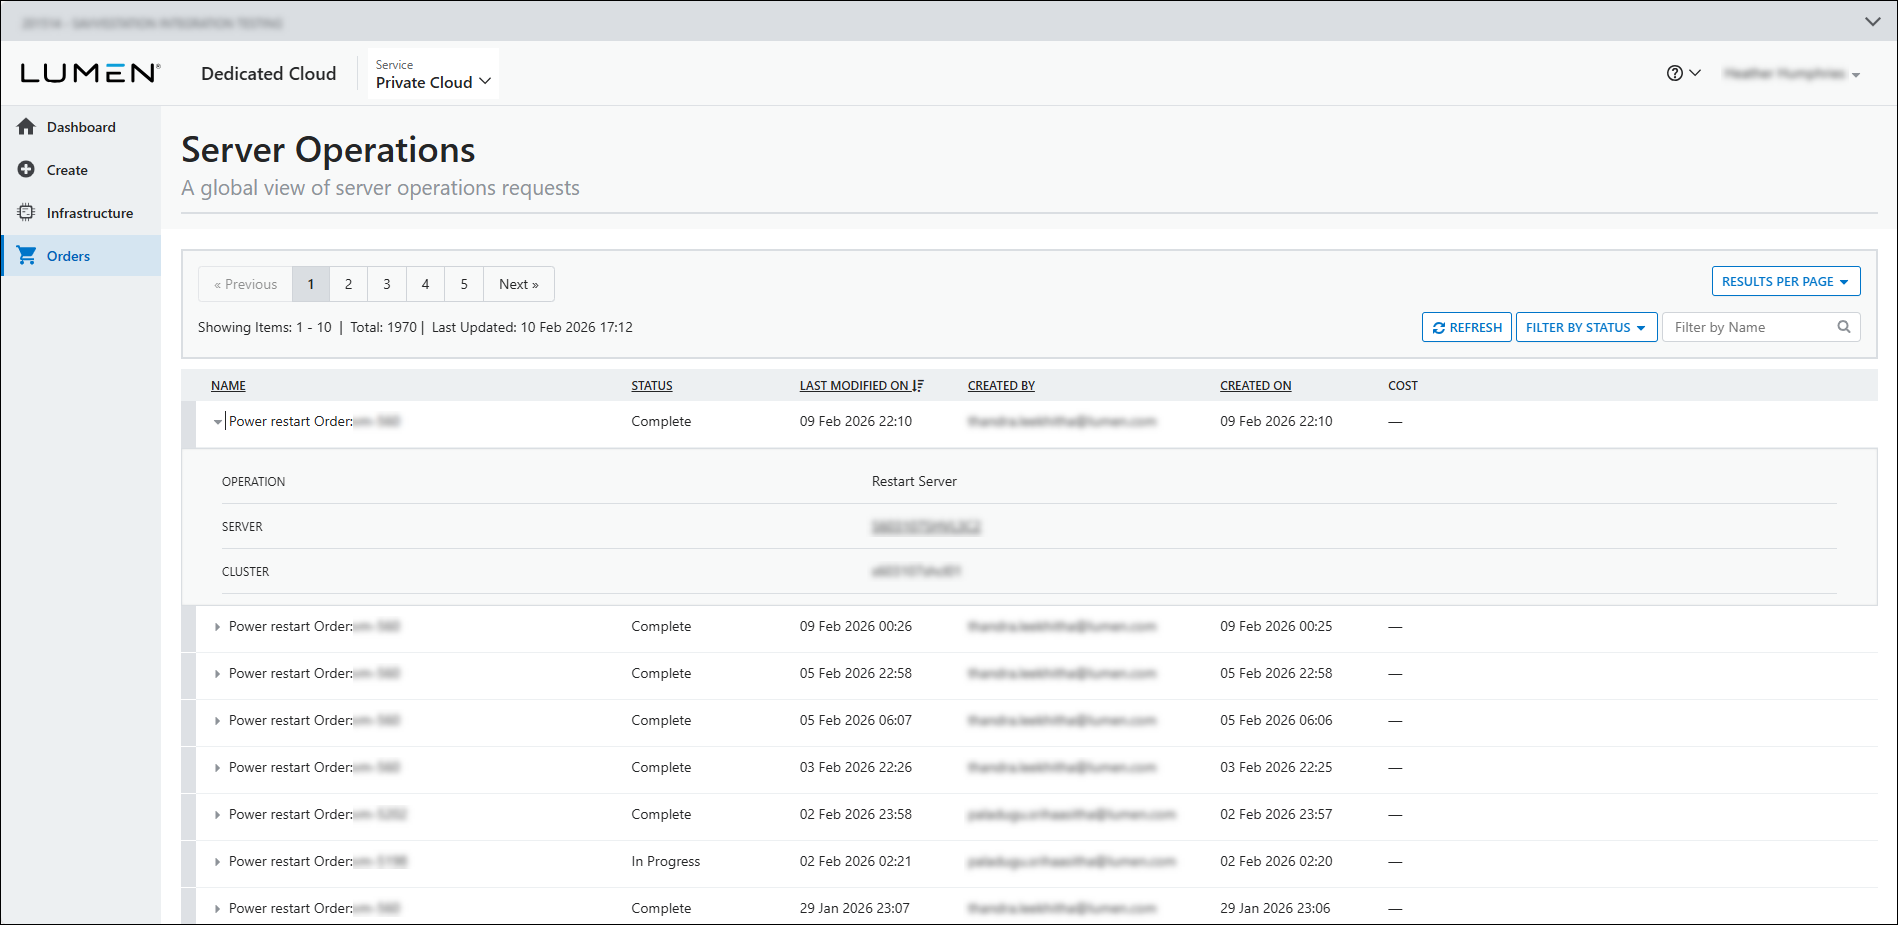Click the Last Updated timestamp text
Screen dimensions: 1898x925
click(x=532, y=327)
